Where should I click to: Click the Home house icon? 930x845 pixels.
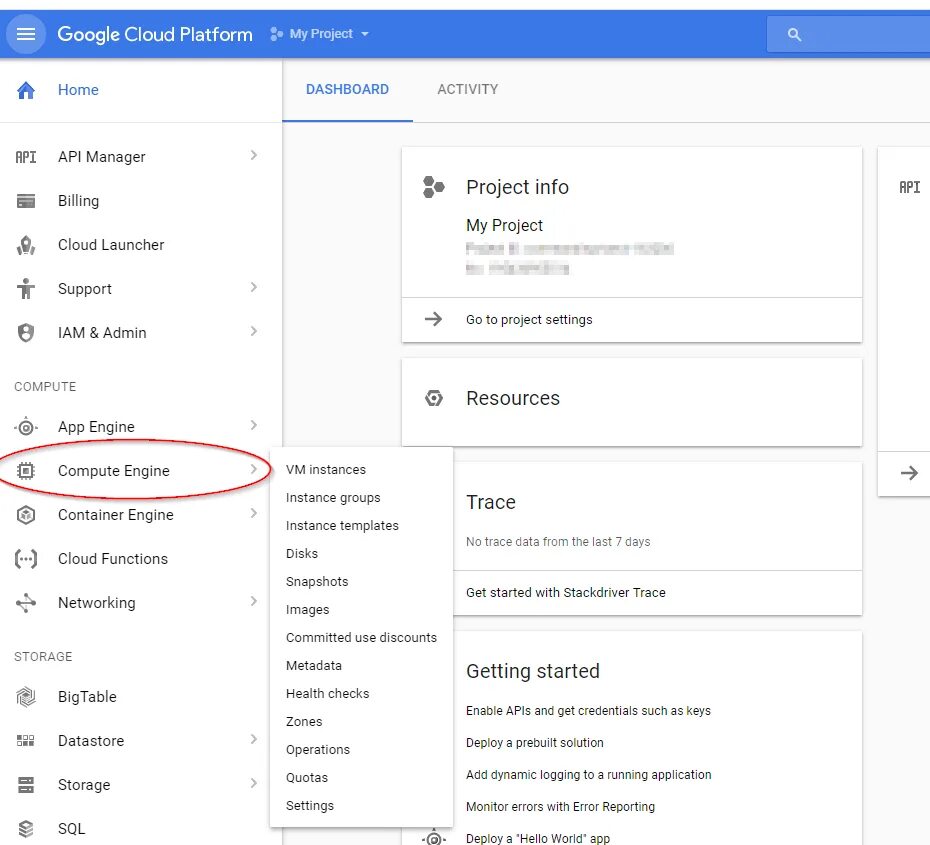(x=26, y=90)
